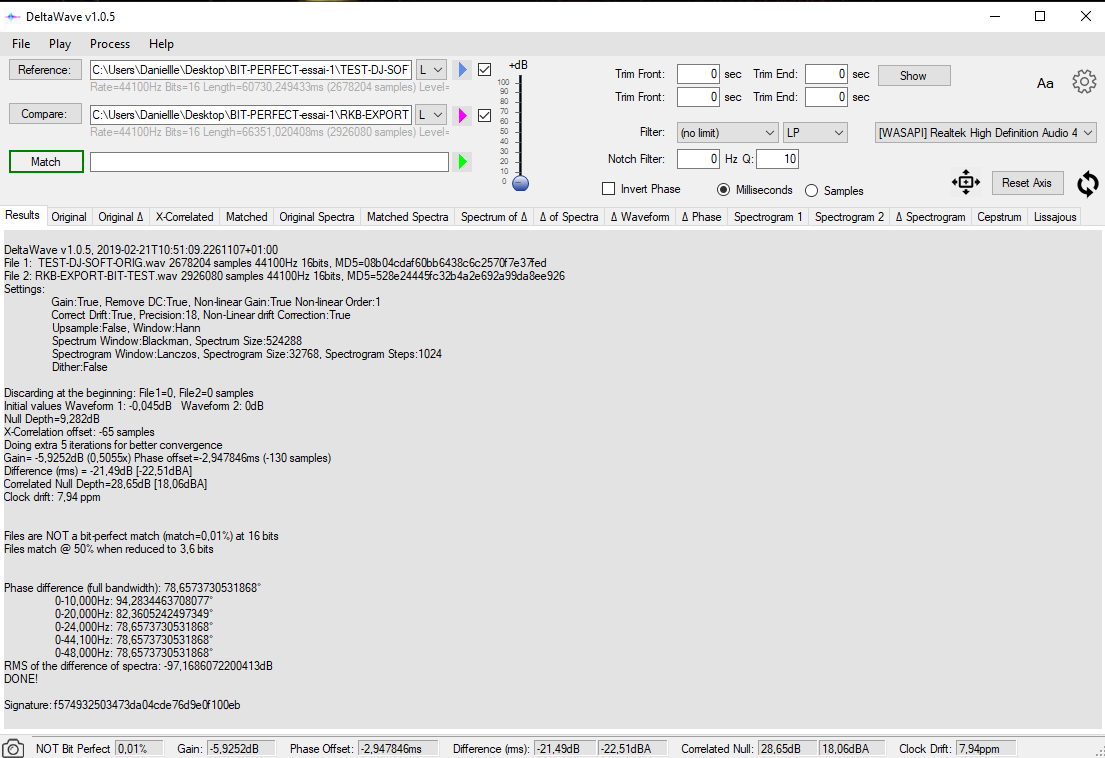This screenshot has width=1105, height=758.
Task: Select the Results tab
Action: point(23,216)
